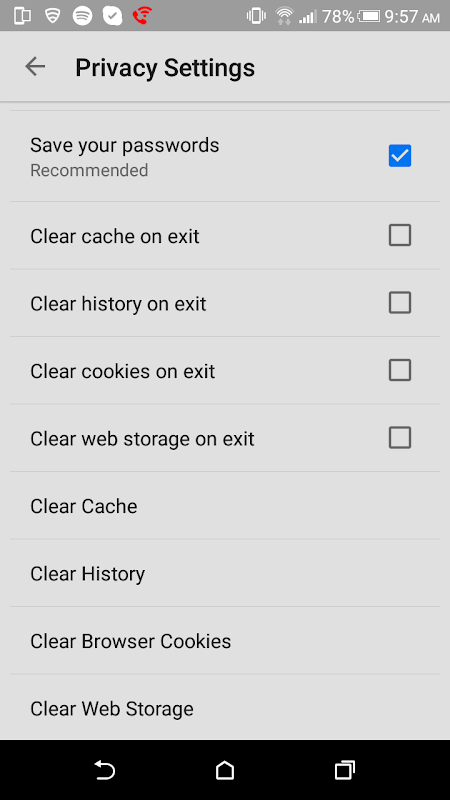Choose Clear Browser Cookies

pos(225,640)
